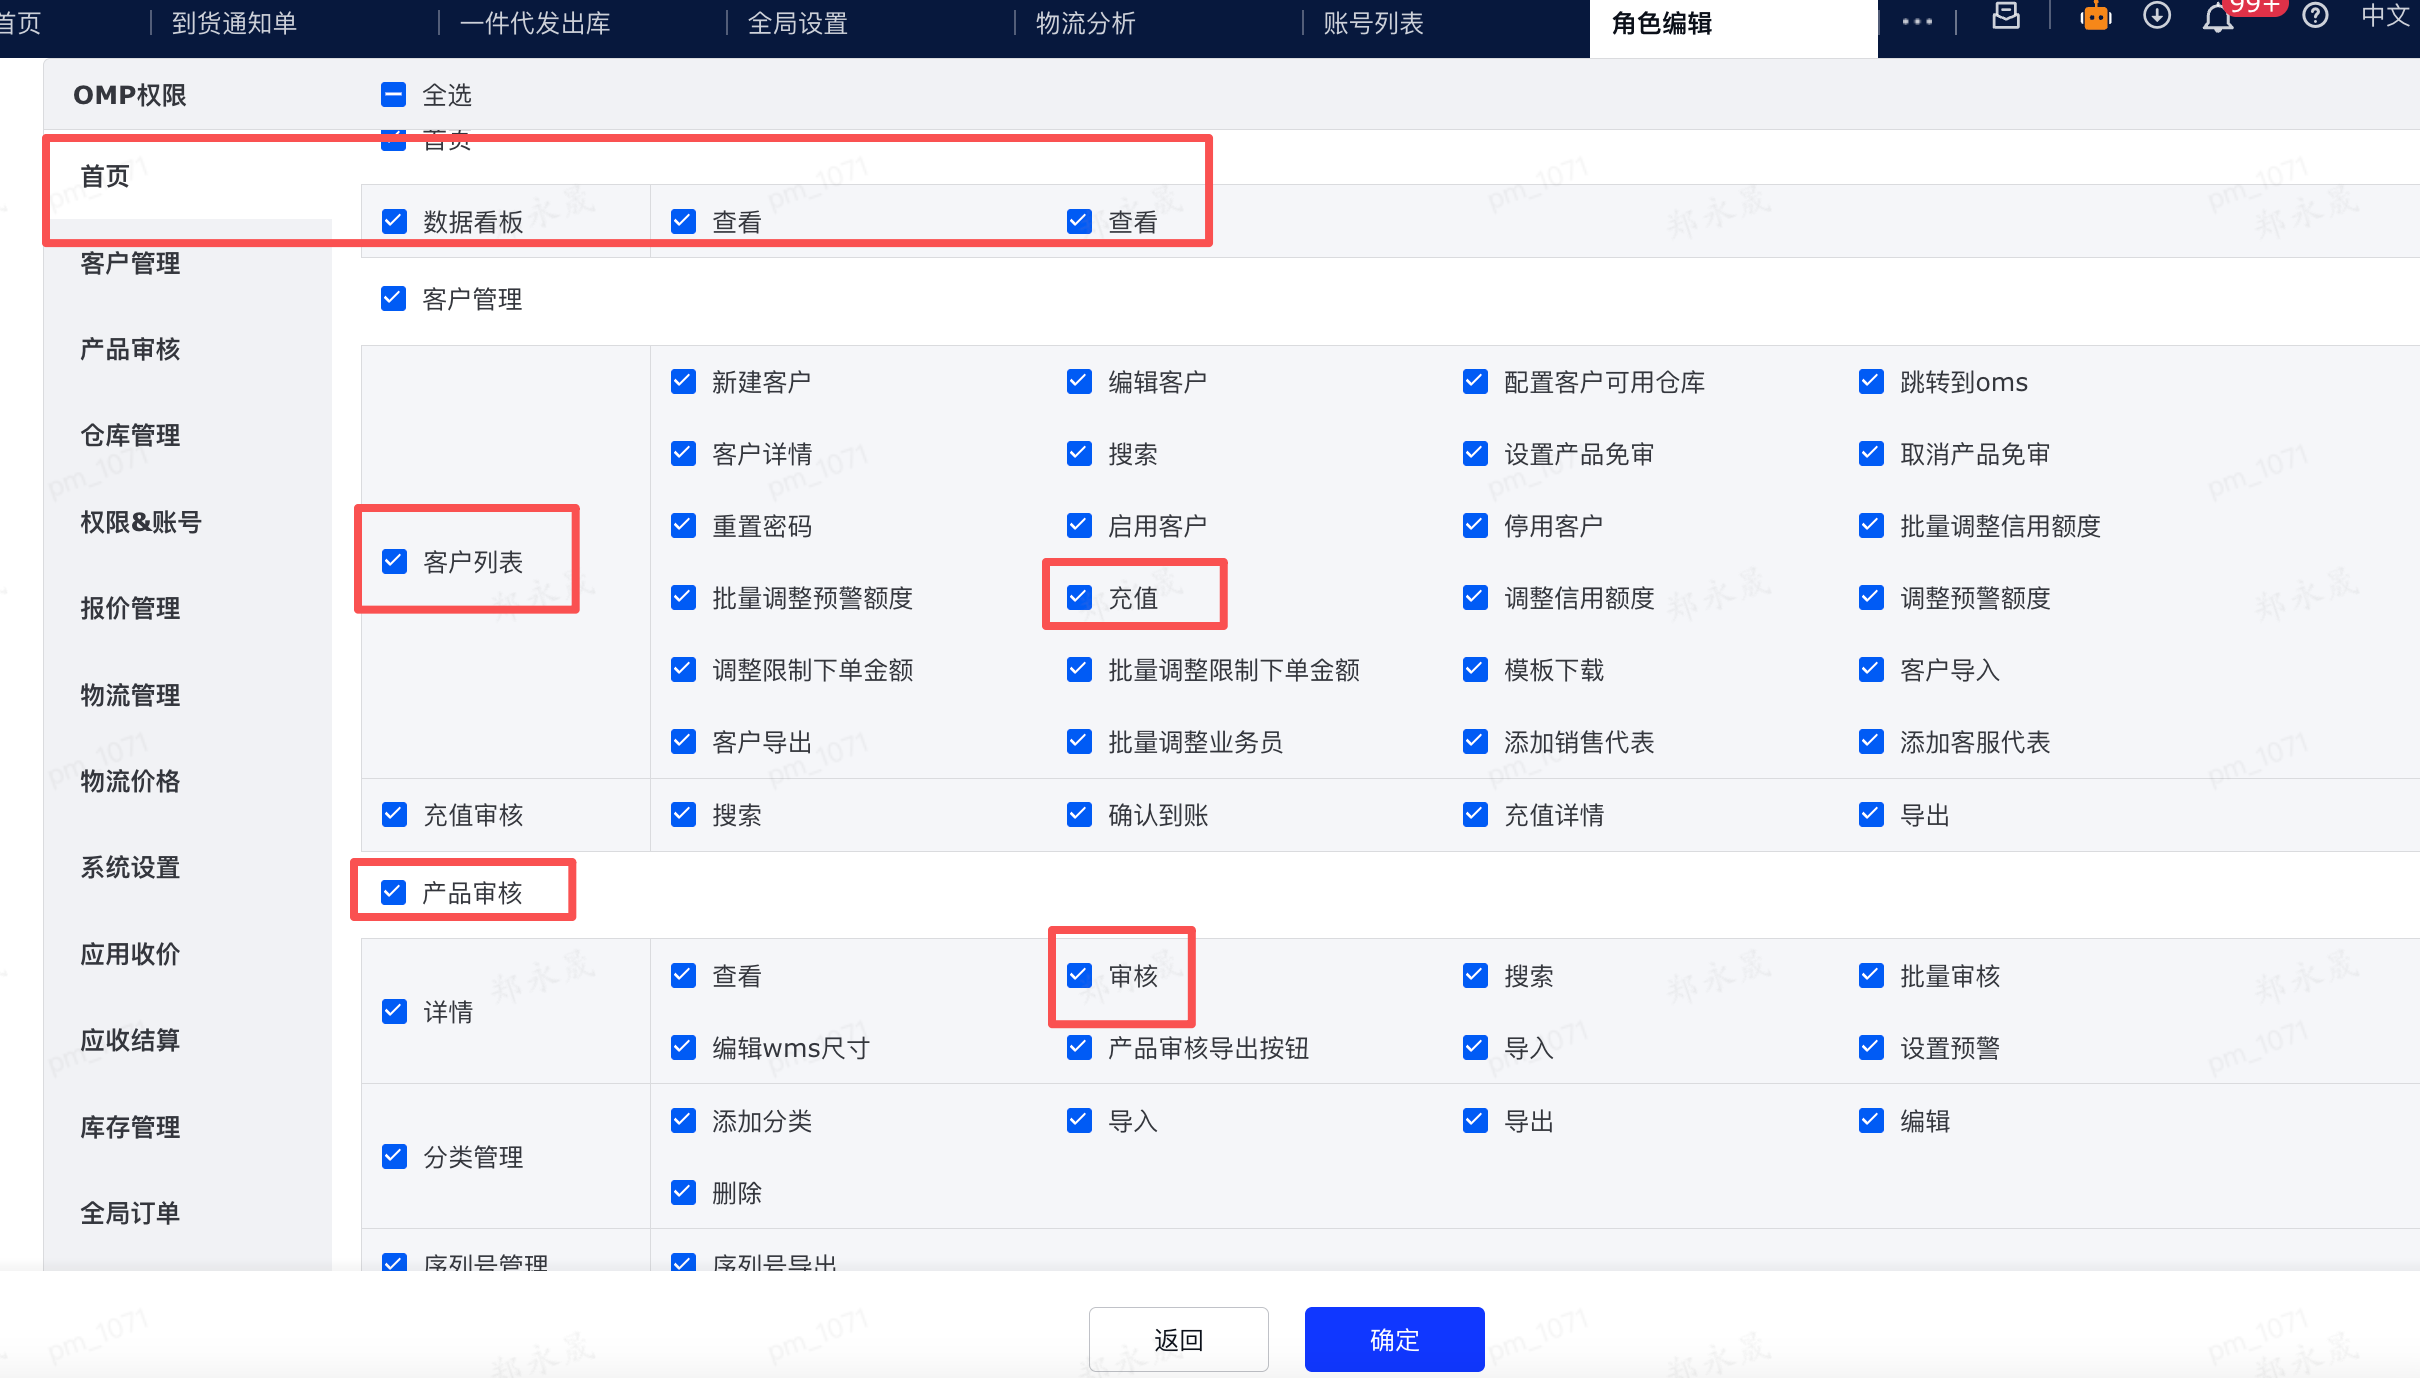Open the more tabs ellipsis icon
2420x1378 pixels.
point(1917,22)
